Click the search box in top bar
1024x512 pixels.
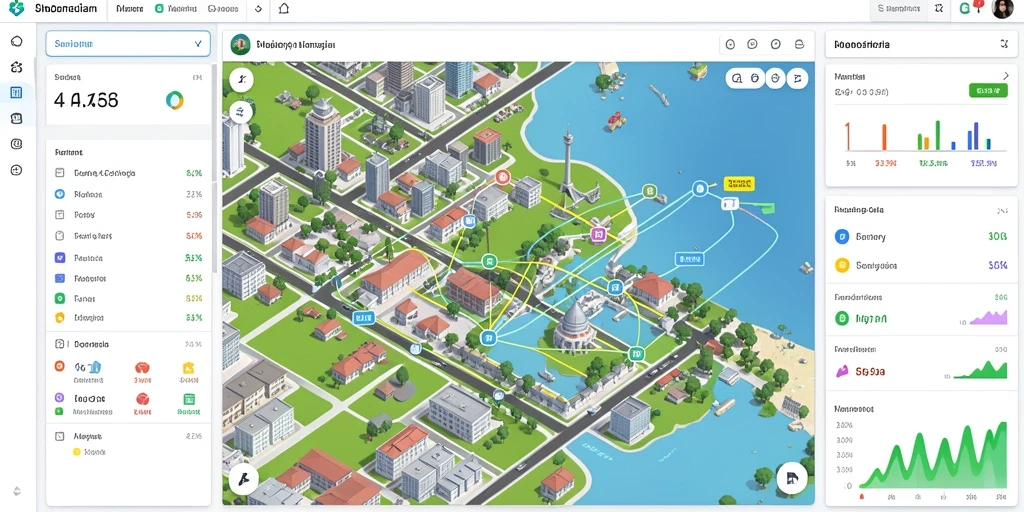click(898, 8)
